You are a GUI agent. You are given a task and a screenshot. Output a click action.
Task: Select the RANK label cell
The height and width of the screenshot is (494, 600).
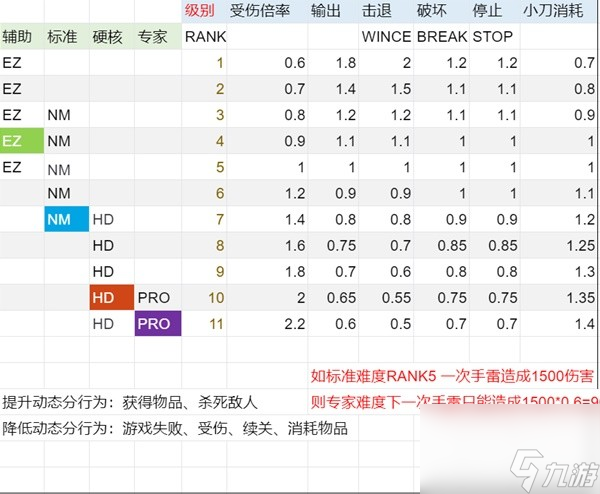[x=204, y=37]
